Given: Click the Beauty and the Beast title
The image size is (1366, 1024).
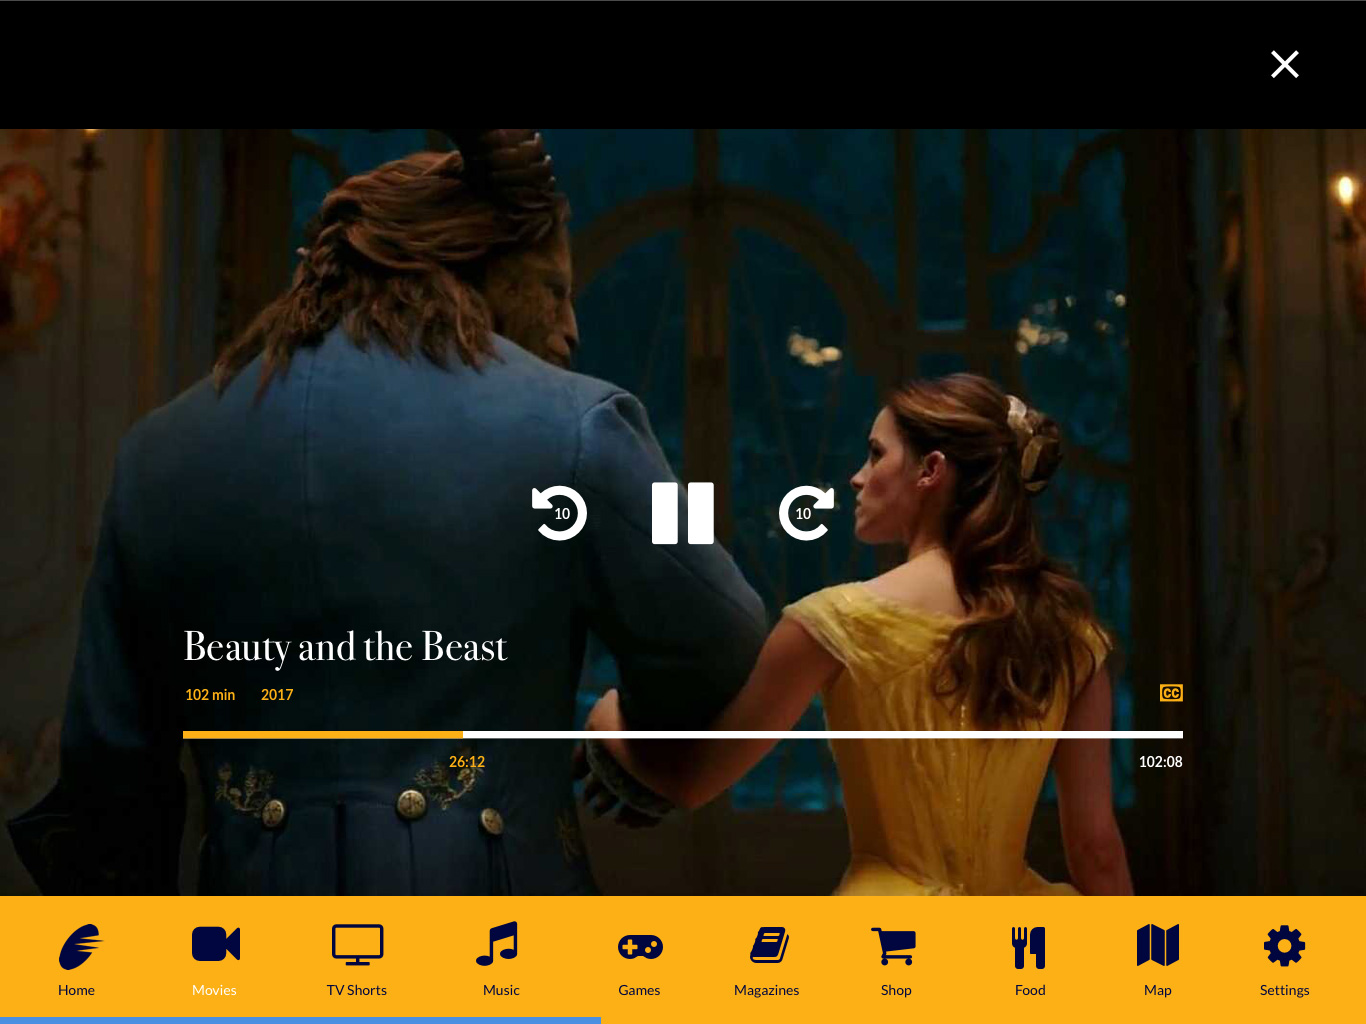Looking at the screenshot, I should point(346,647).
